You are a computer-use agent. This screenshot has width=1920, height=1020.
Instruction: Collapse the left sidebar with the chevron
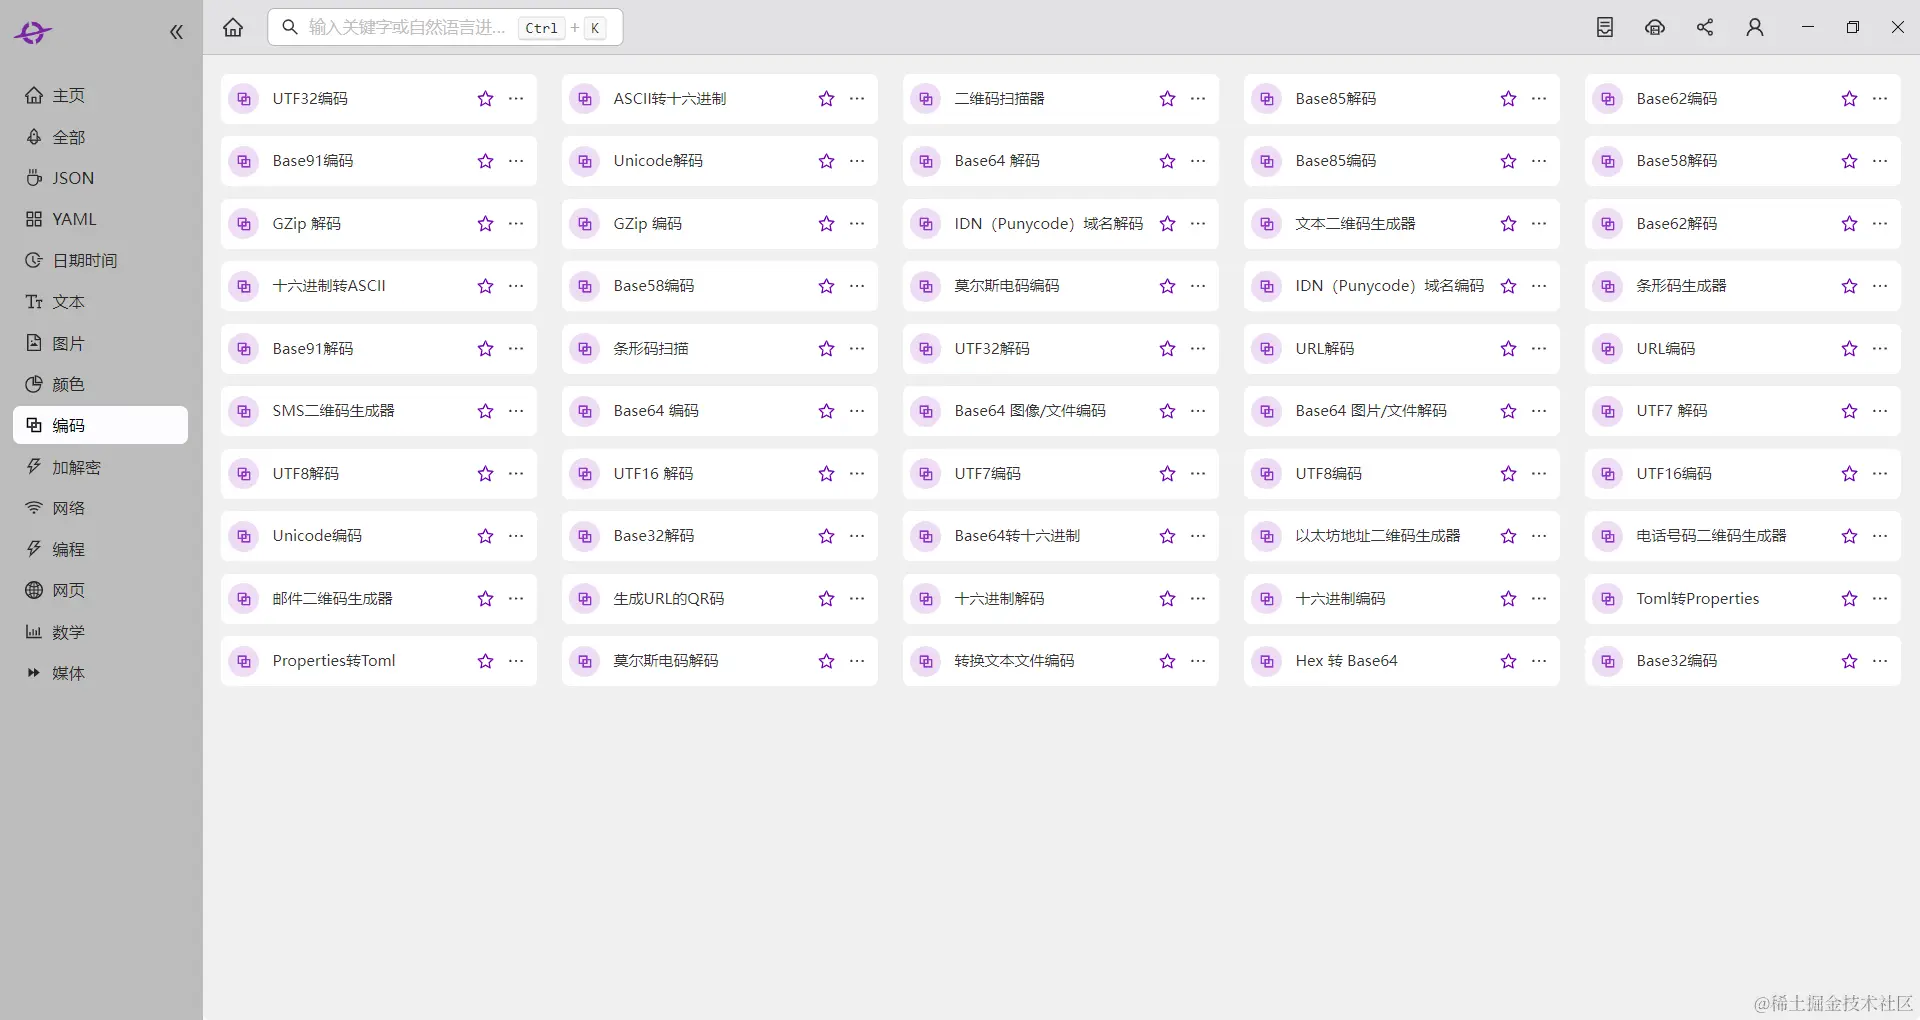click(x=176, y=31)
